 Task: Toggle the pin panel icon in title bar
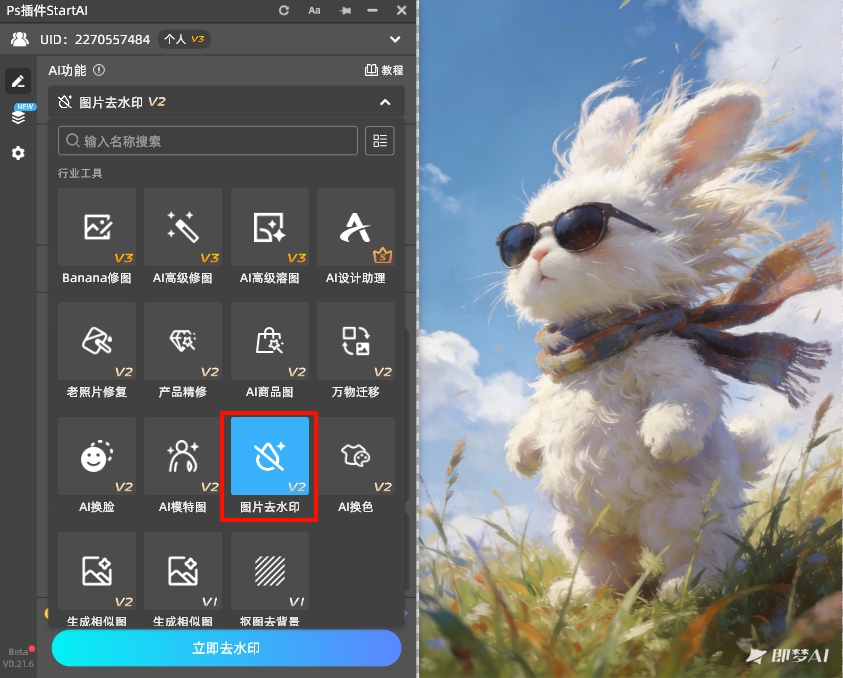click(x=346, y=10)
